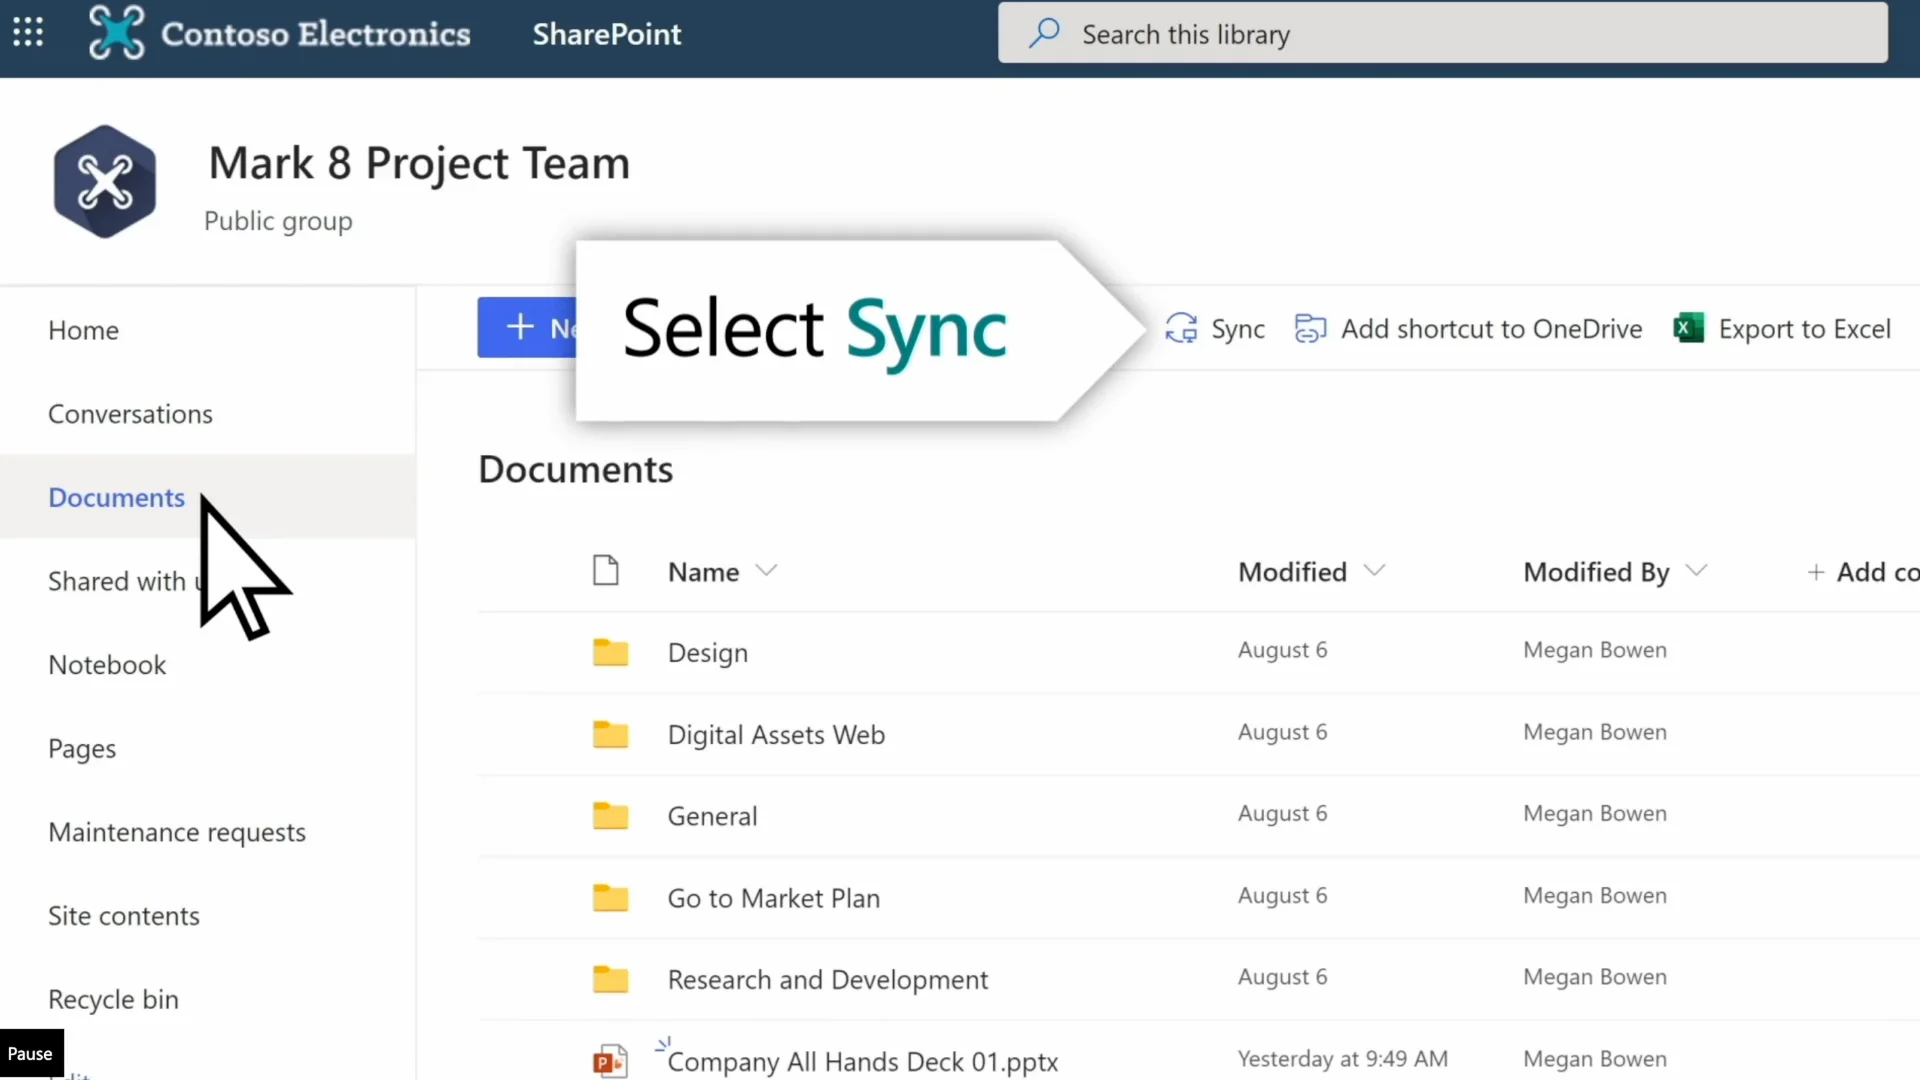
Task: Open the Digital Assets Web folder icon
Action: (609, 733)
